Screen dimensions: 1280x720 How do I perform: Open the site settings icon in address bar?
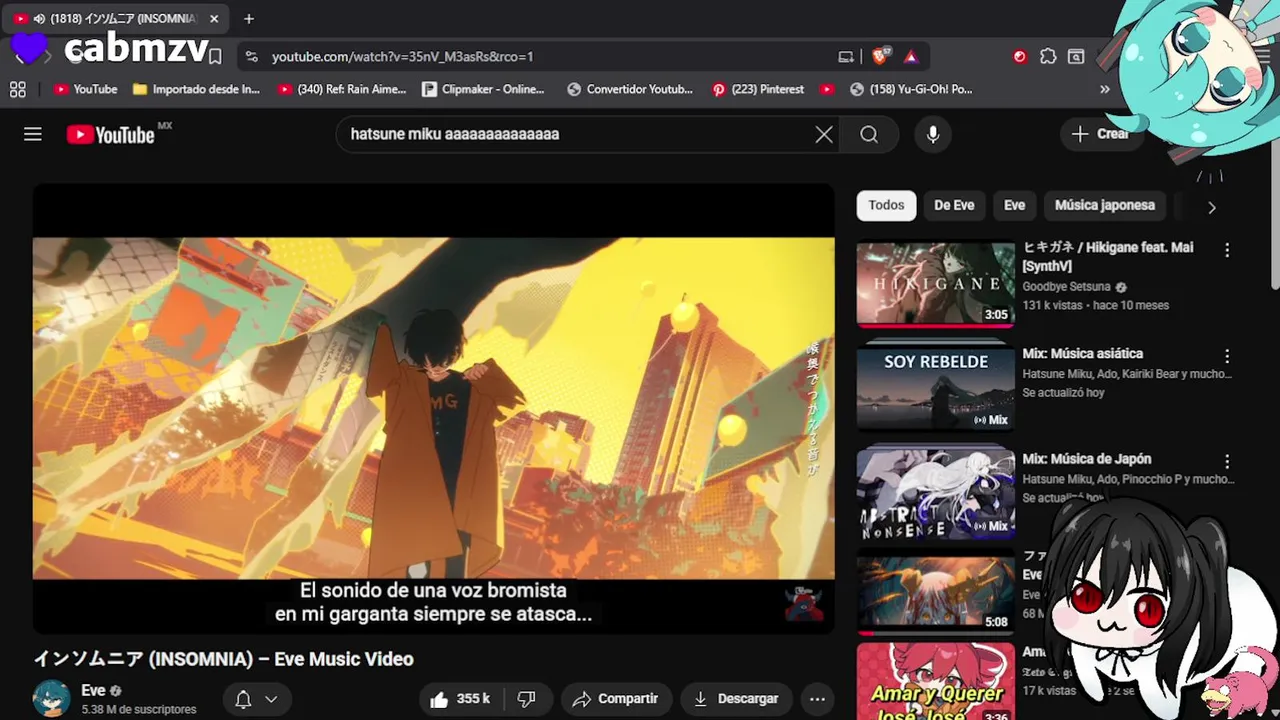251,57
